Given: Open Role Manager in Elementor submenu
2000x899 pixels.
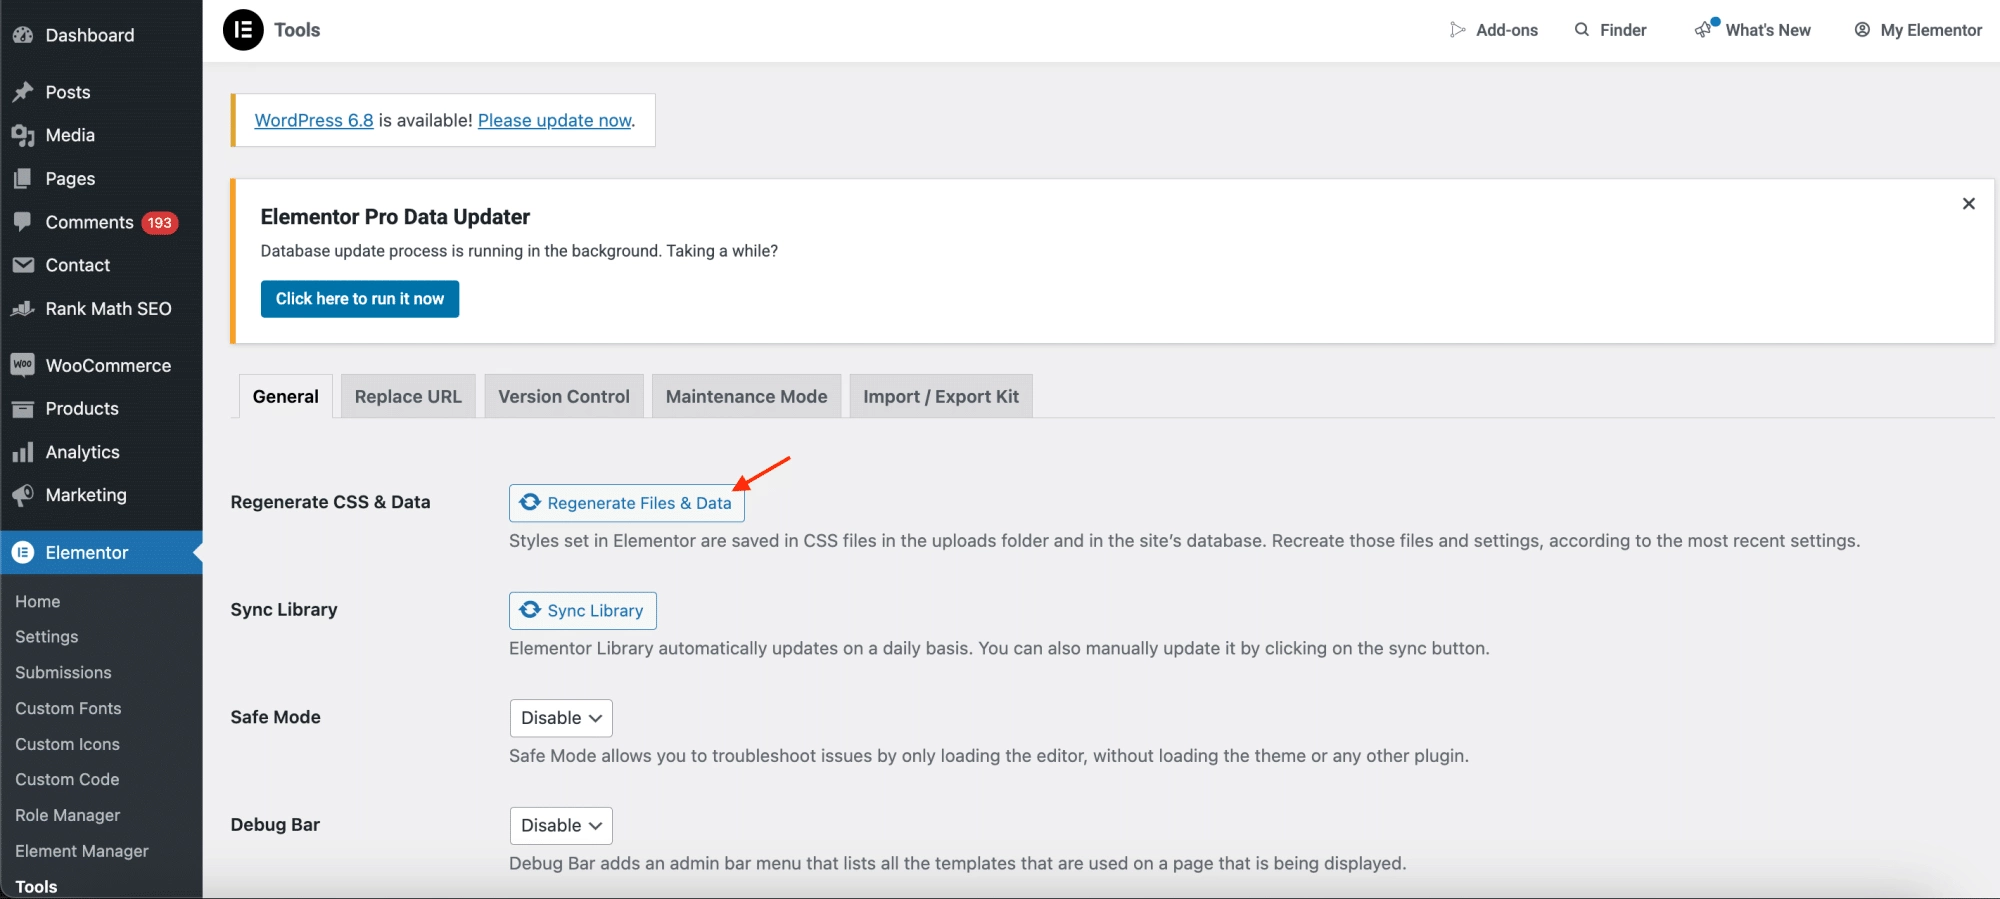Looking at the screenshot, I should tap(67, 815).
